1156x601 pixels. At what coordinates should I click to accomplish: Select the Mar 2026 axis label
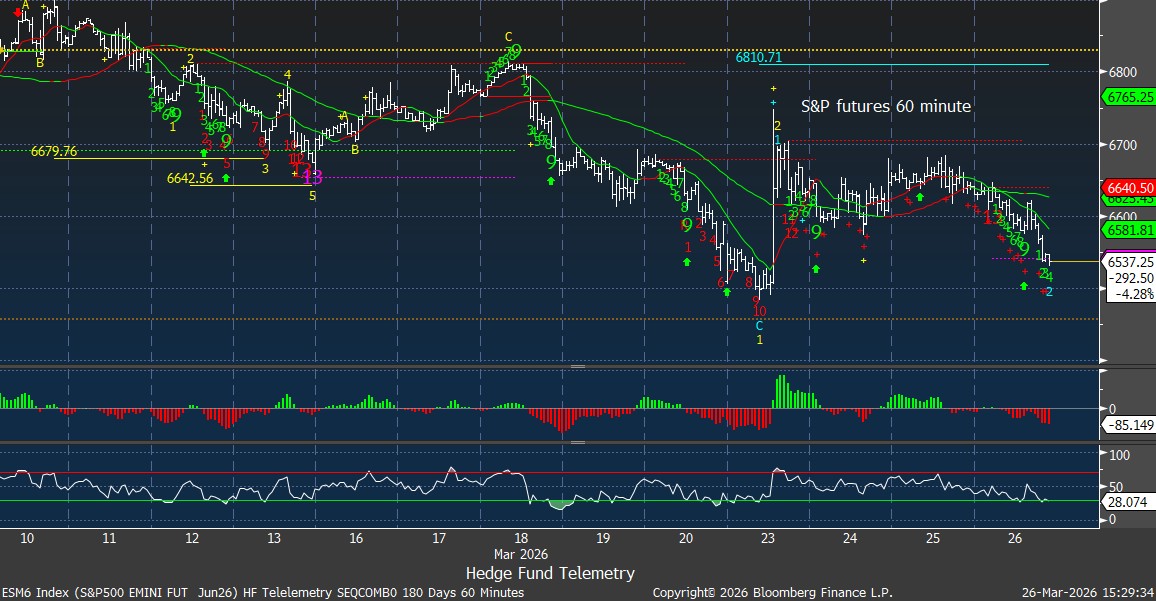(x=521, y=553)
